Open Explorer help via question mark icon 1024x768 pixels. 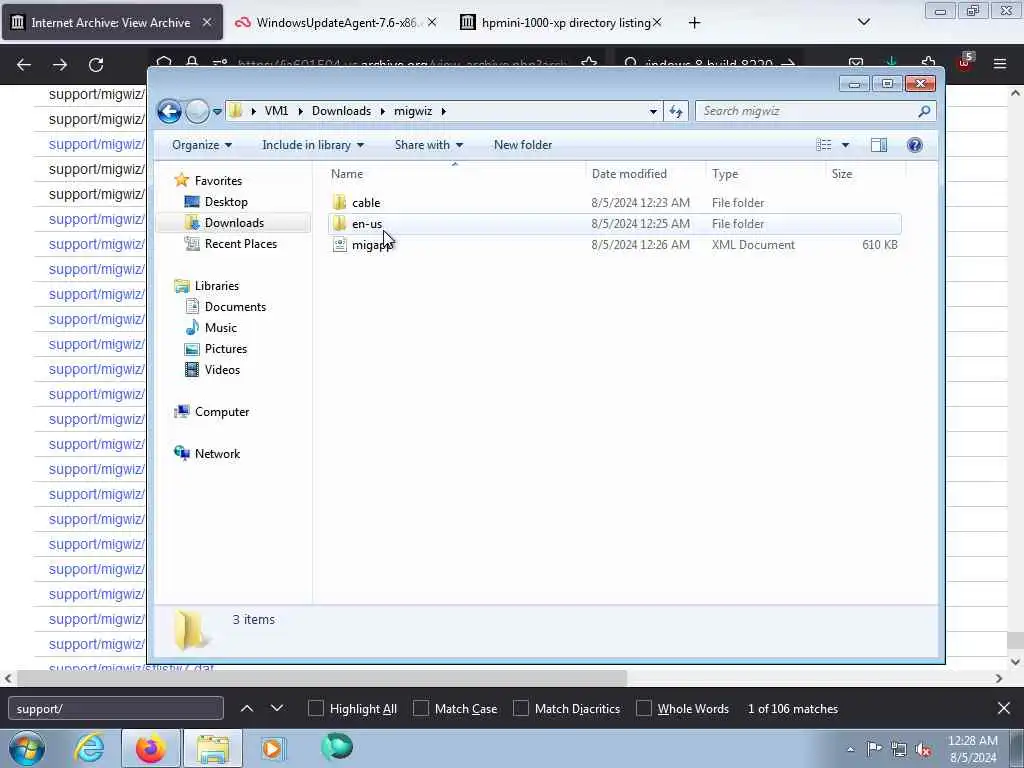pyautogui.click(x=915, y=145)
